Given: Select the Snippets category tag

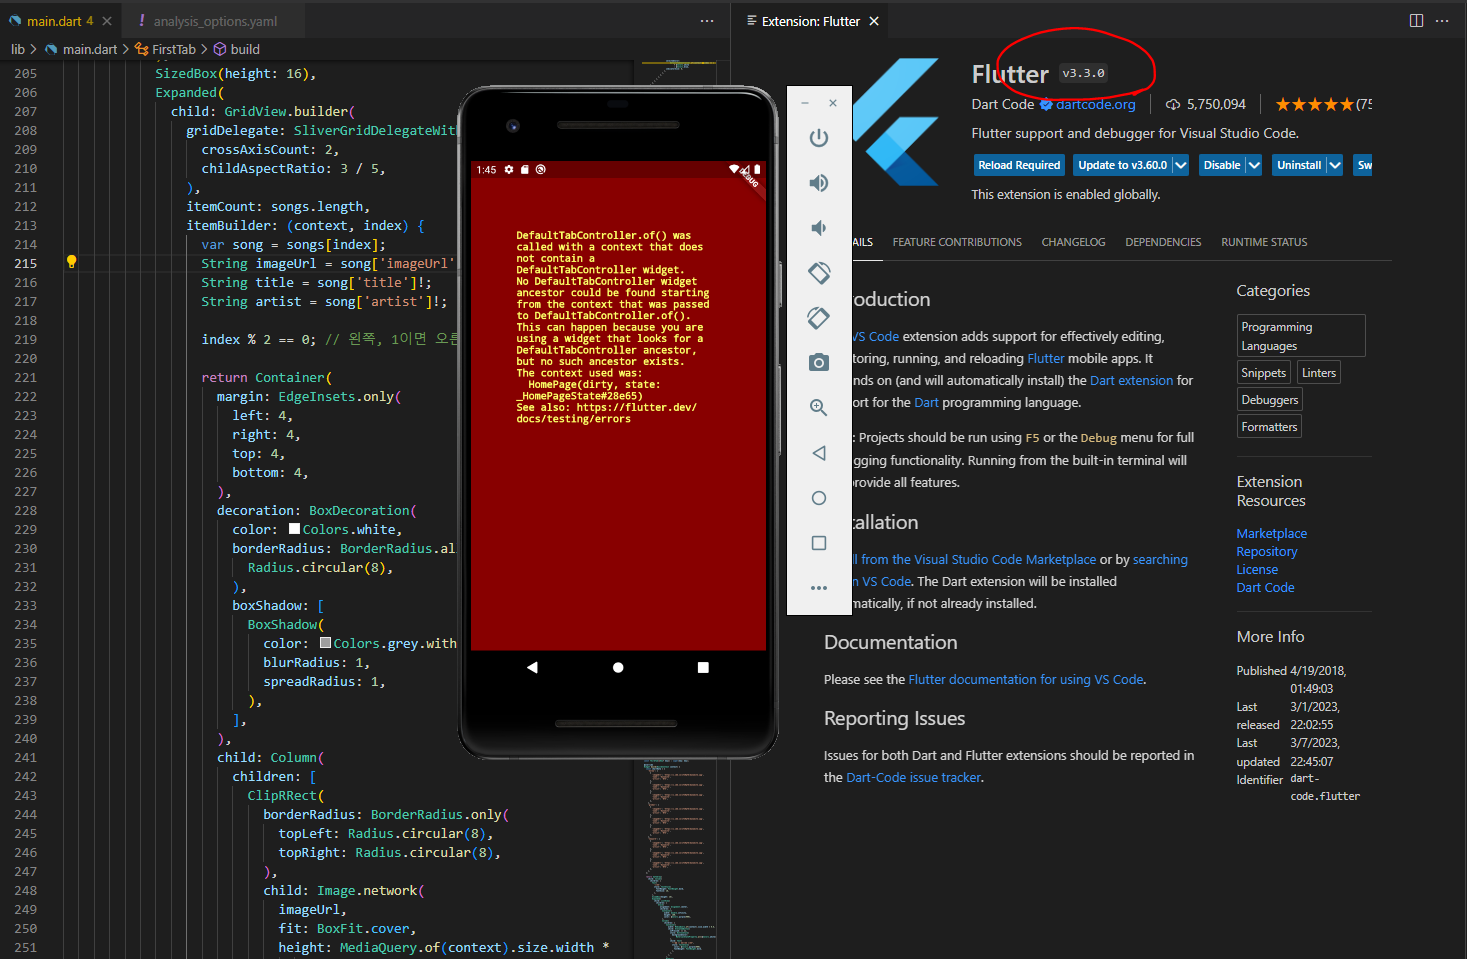Looking at the screenshot, I should coord(1264,373).
